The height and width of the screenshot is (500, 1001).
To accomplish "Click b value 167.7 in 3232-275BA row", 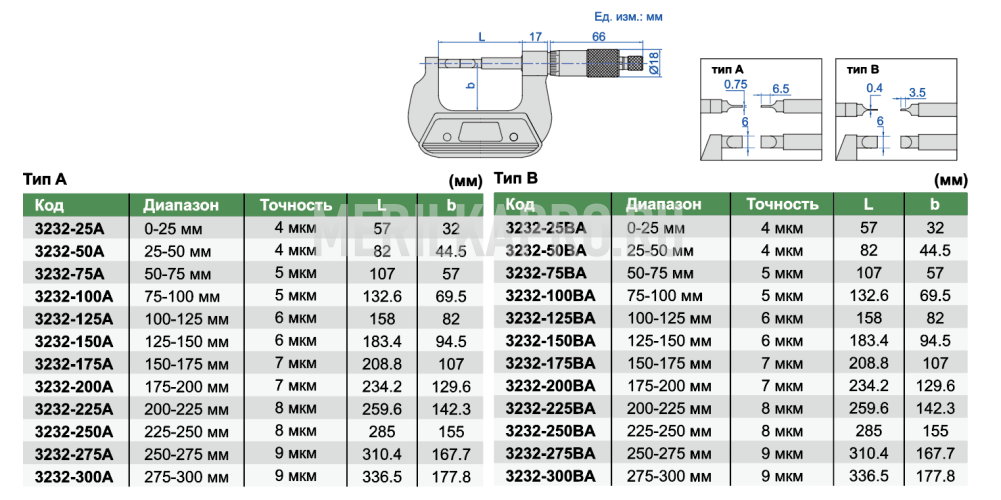I will pos(936,453).
